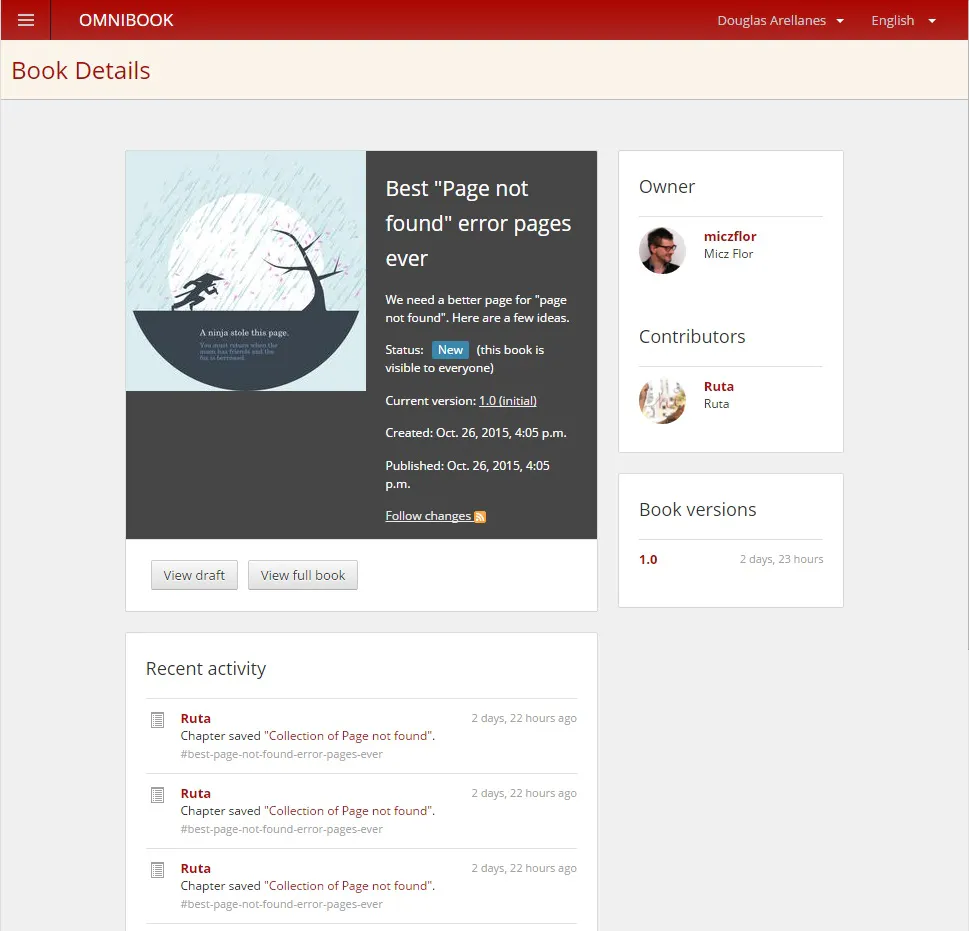This screenshot has height=931, width=969.
Task: Click the "Published: Oct. 26, 2015" line
Action: click(467, 474)
